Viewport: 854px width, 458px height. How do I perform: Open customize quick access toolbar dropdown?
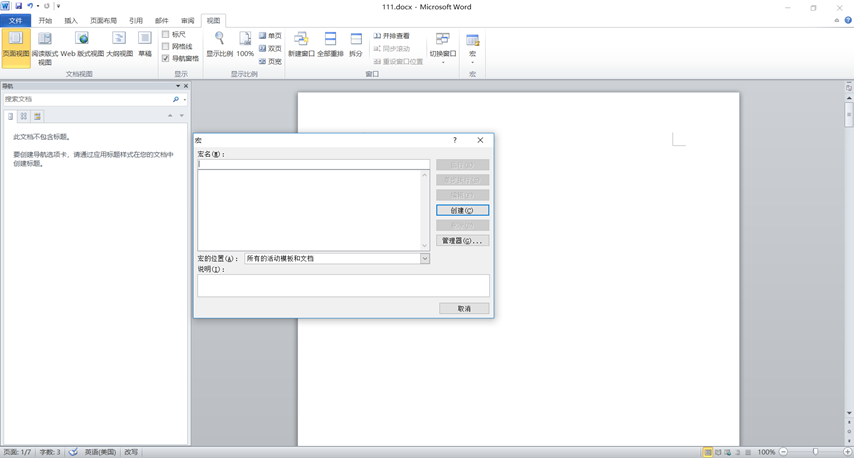(x=59, y=6)
